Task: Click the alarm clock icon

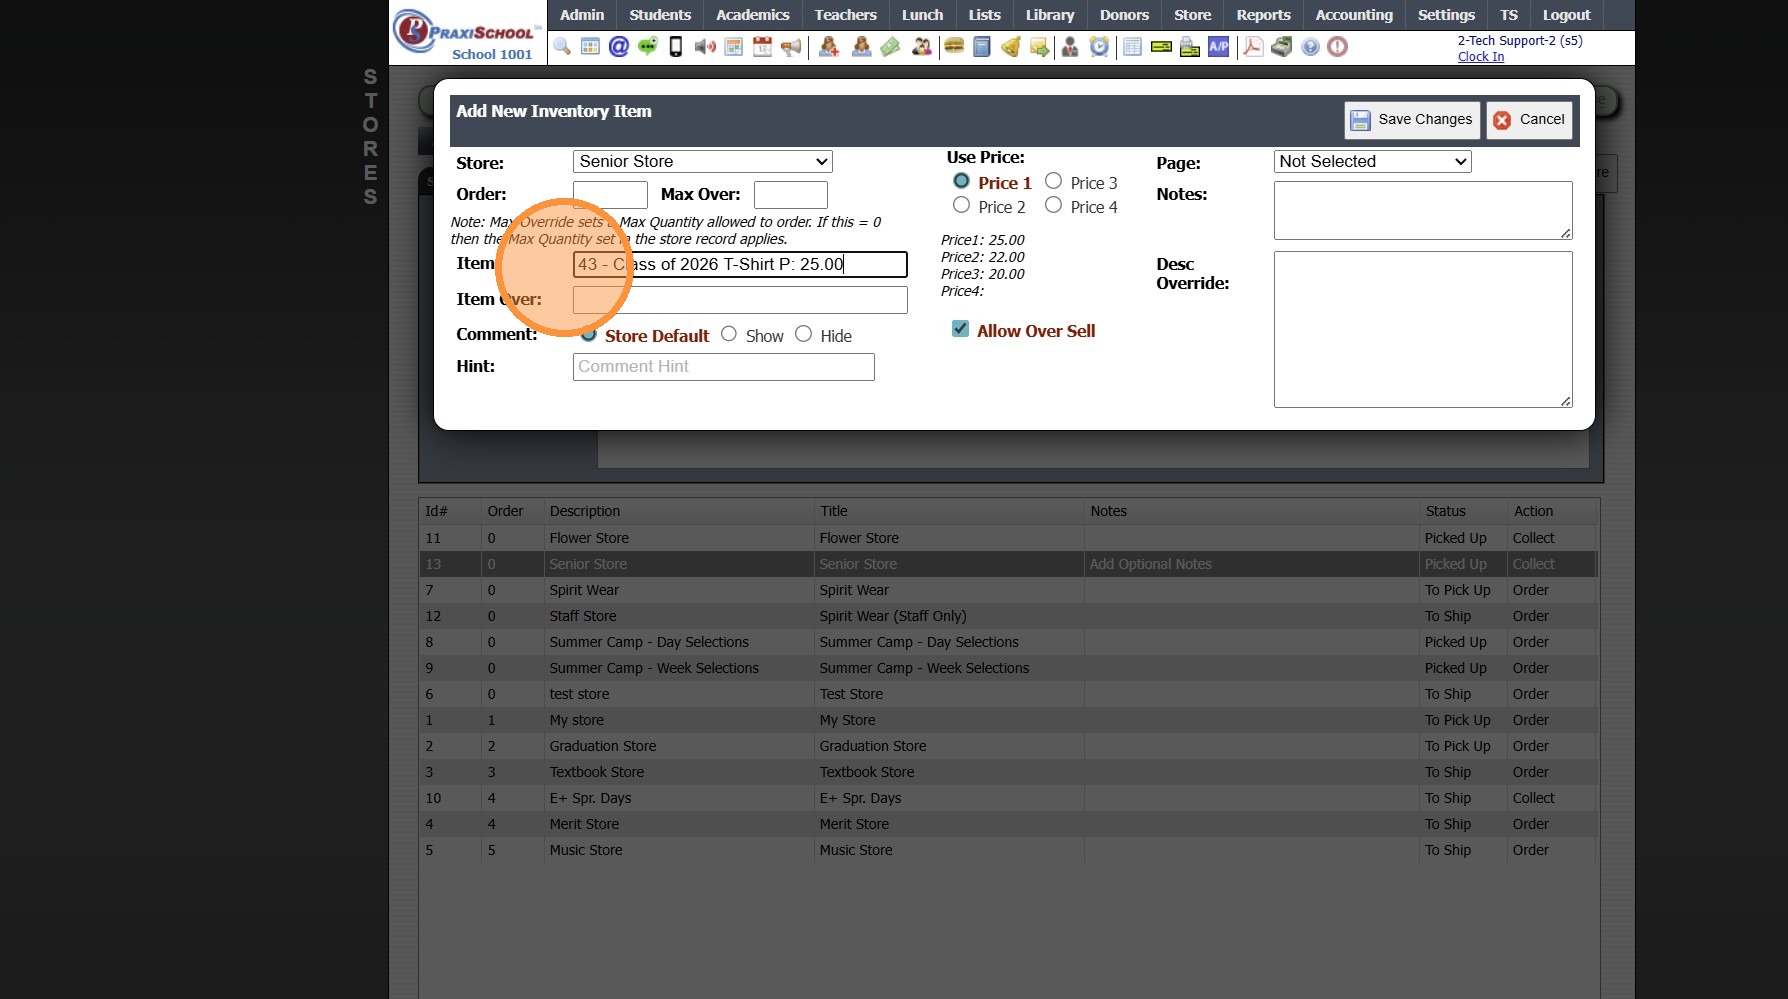Action: pos(1099,47)
